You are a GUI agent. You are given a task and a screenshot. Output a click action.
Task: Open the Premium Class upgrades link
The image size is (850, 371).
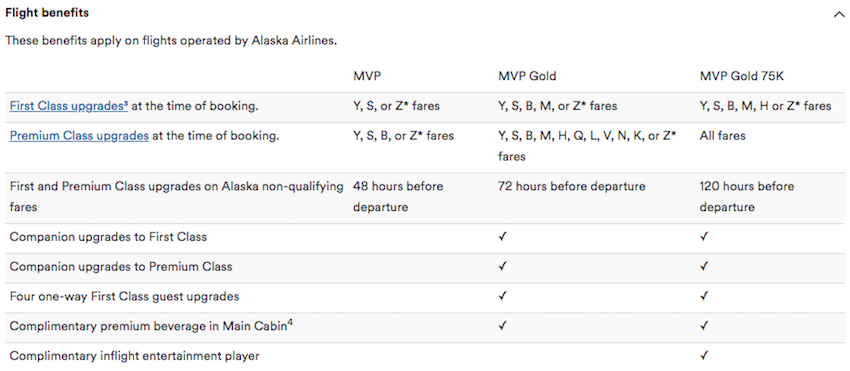coord(79,136)
